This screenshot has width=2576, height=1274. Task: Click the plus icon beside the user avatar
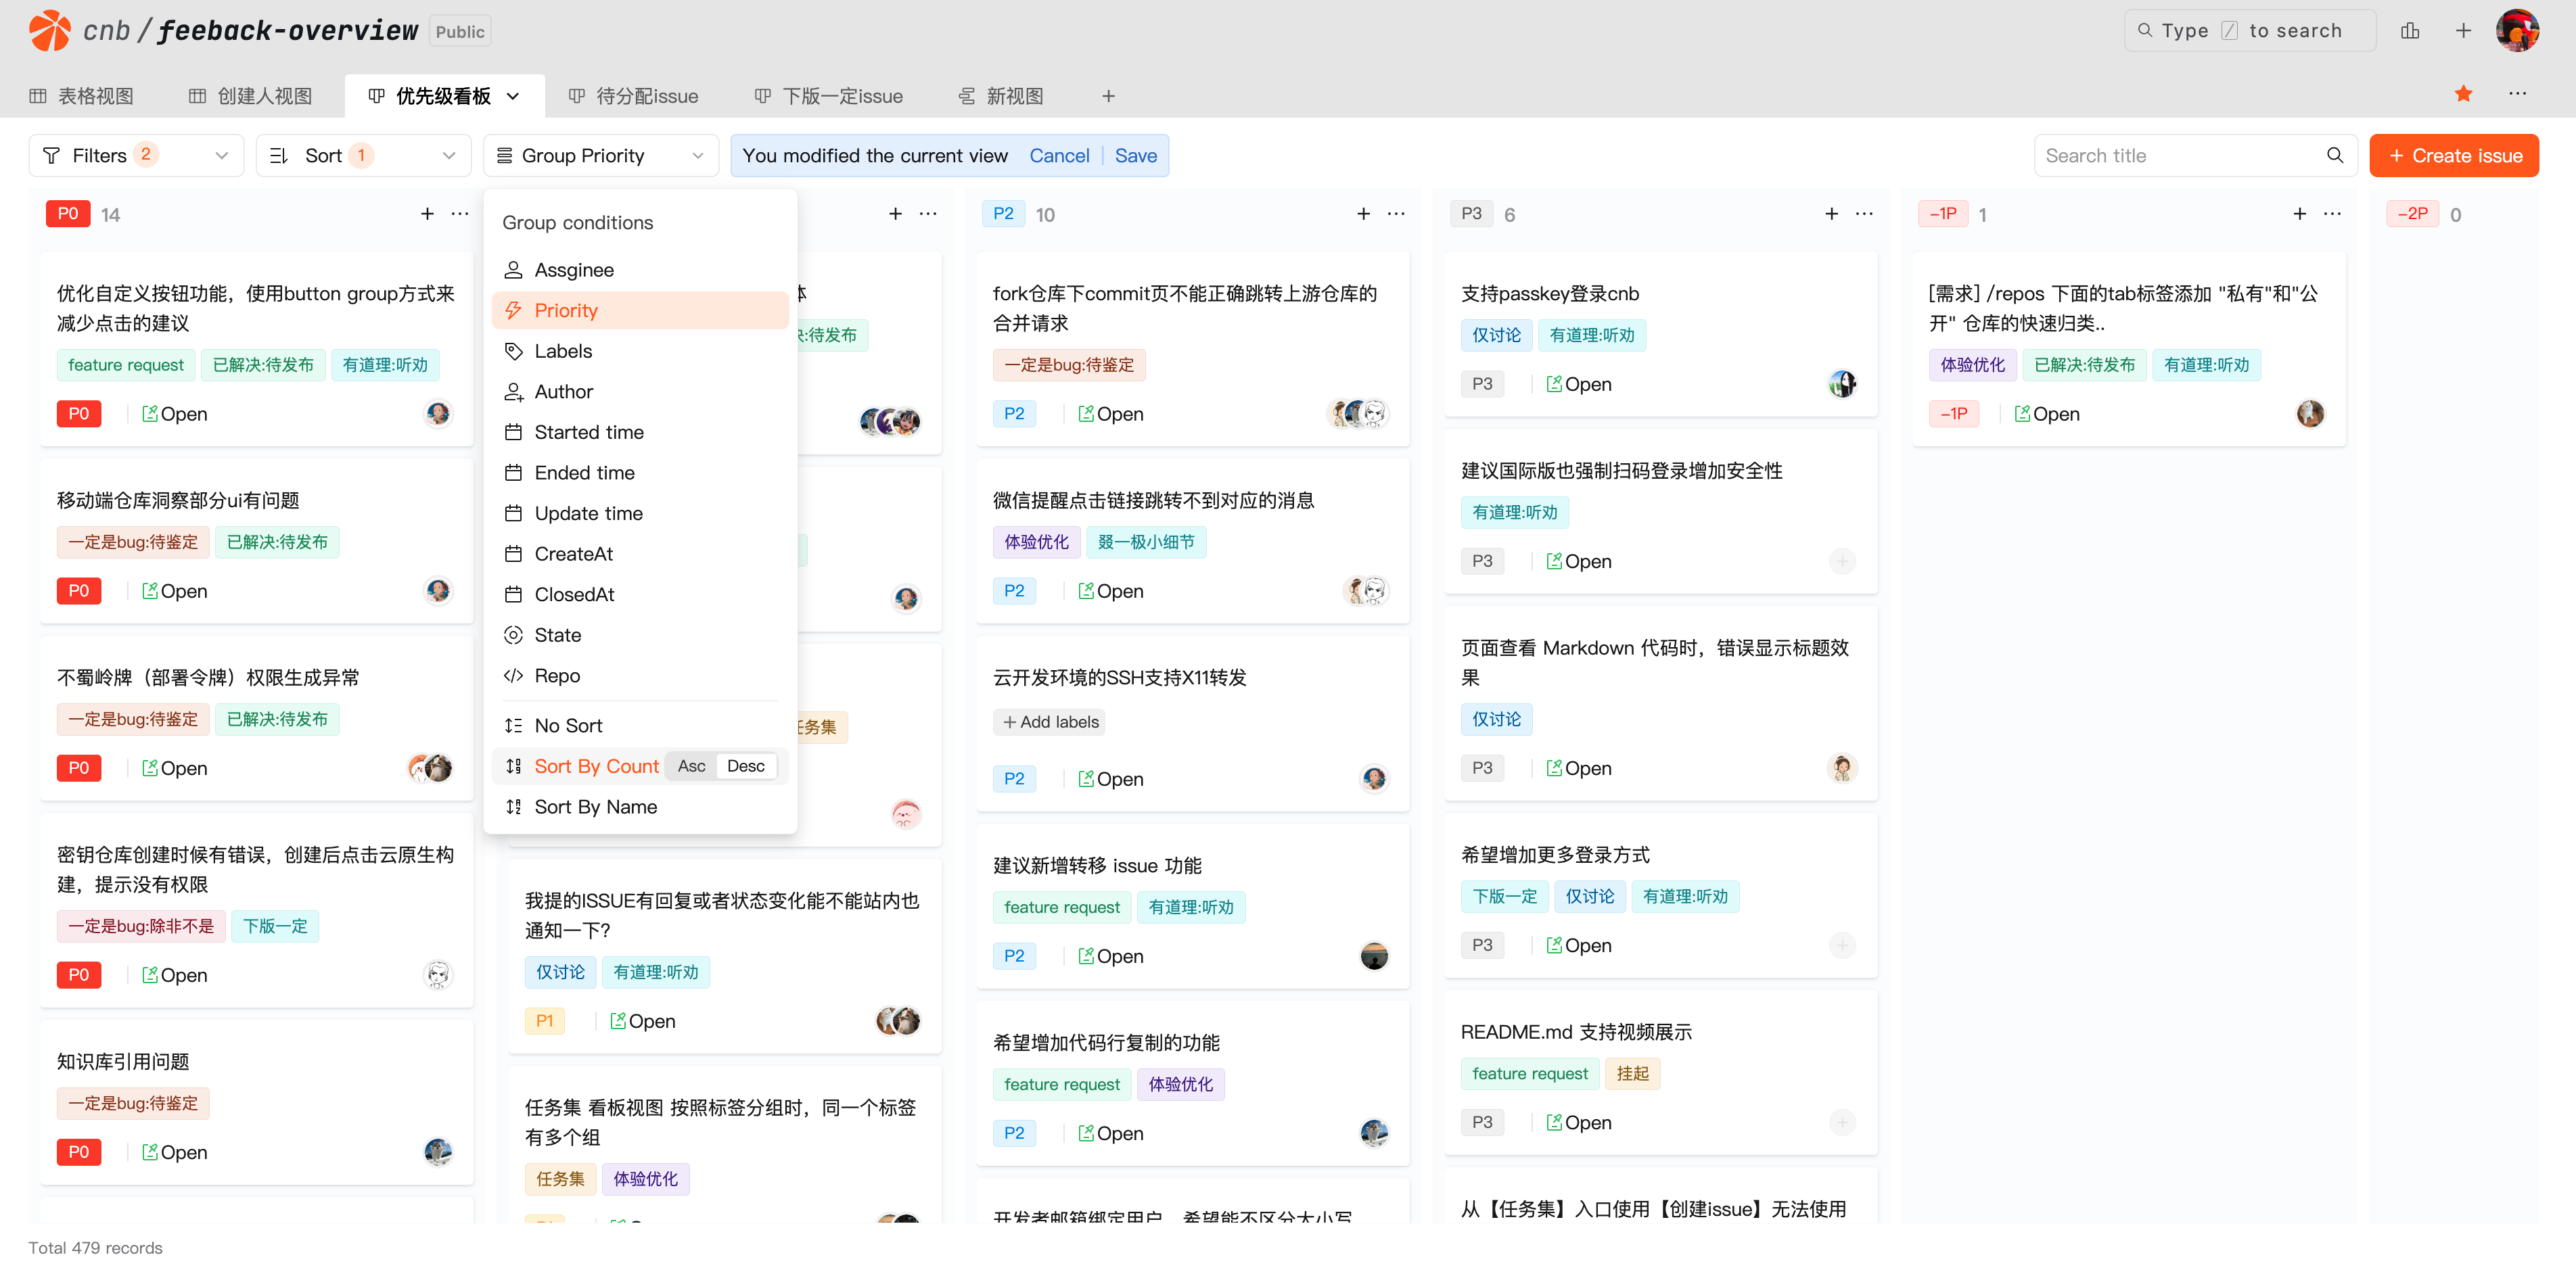tap(2463, 31)
